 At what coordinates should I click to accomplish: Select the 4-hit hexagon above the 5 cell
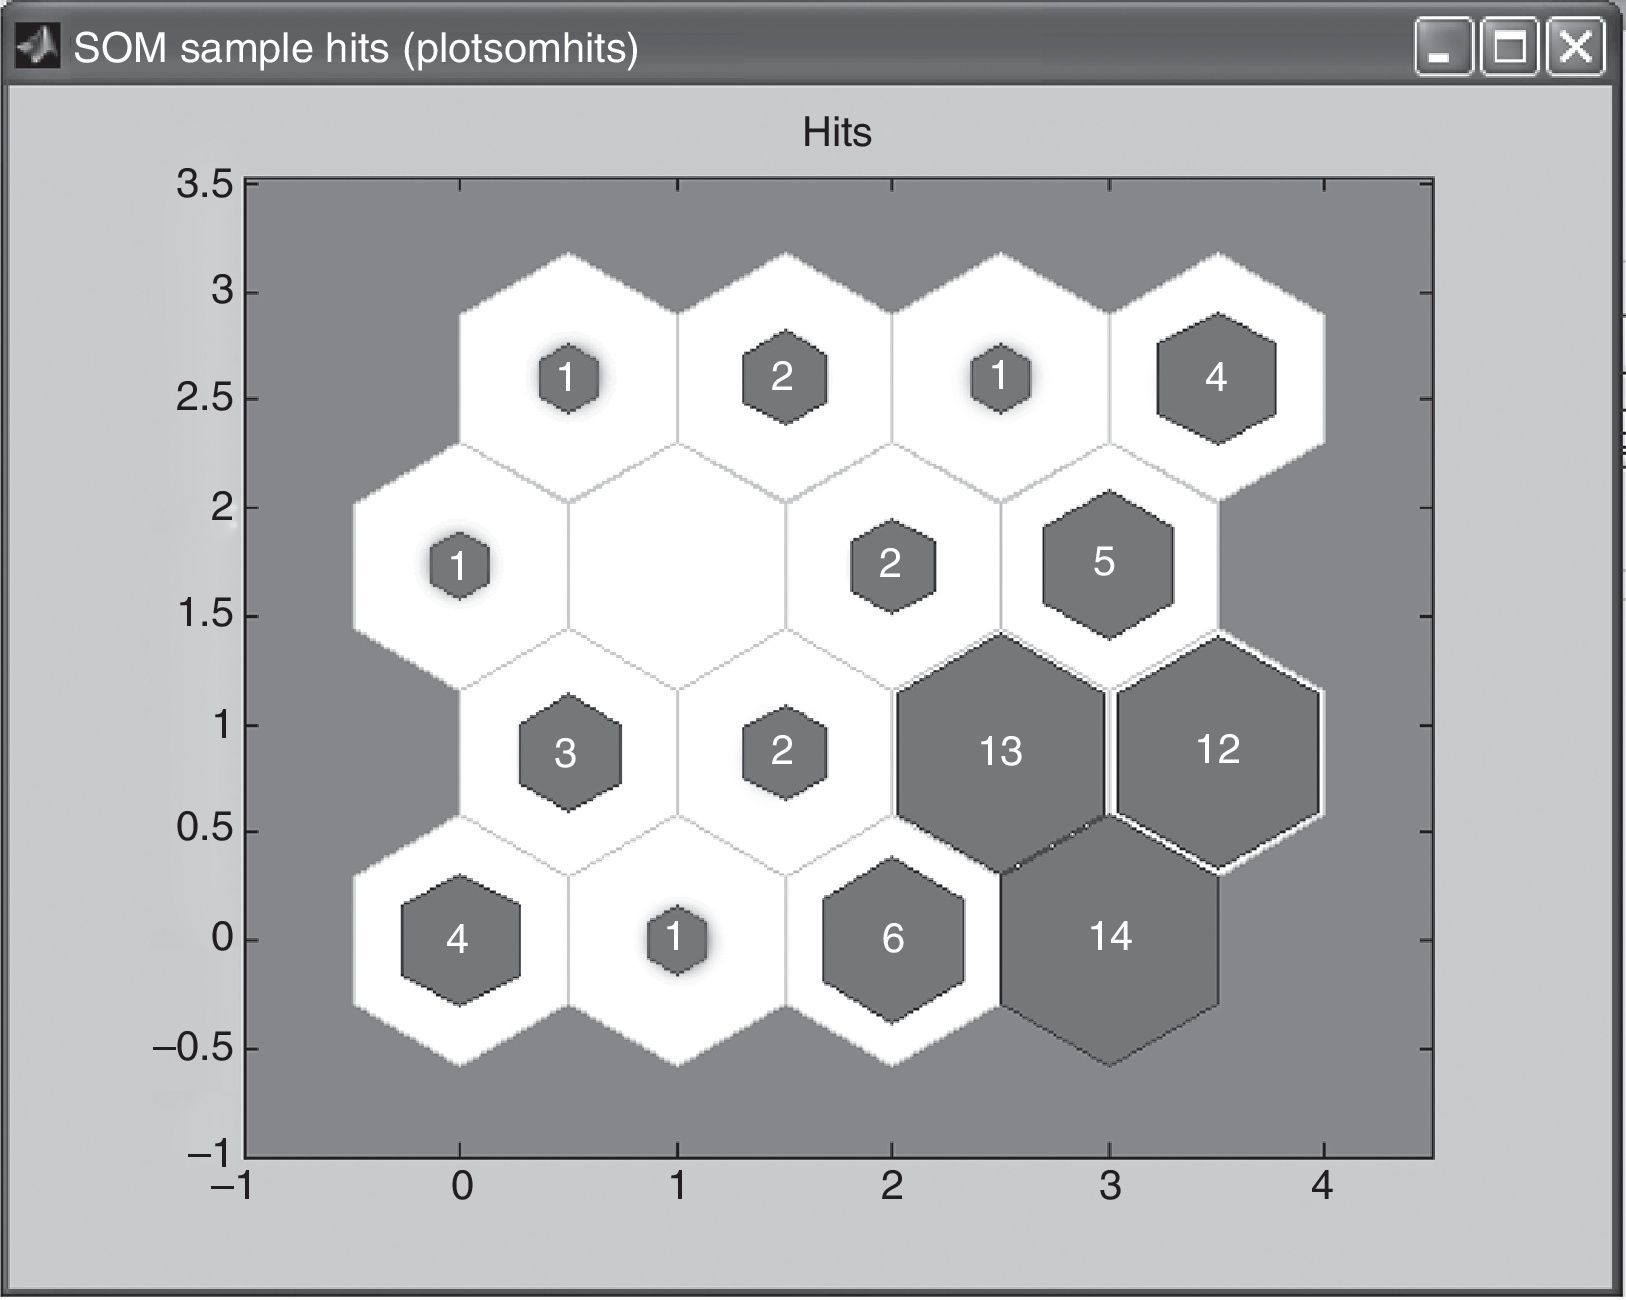tap(1216, 378)
